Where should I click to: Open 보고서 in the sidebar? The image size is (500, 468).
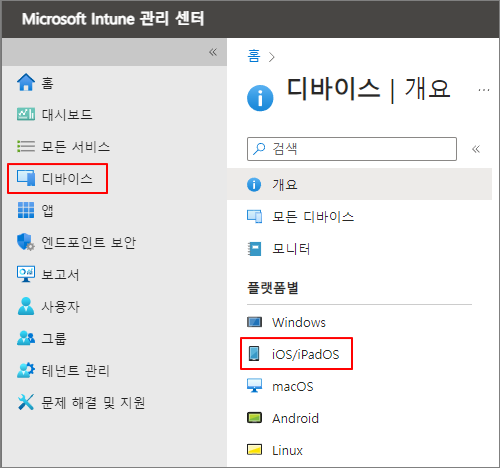click(x=60, y=275)
